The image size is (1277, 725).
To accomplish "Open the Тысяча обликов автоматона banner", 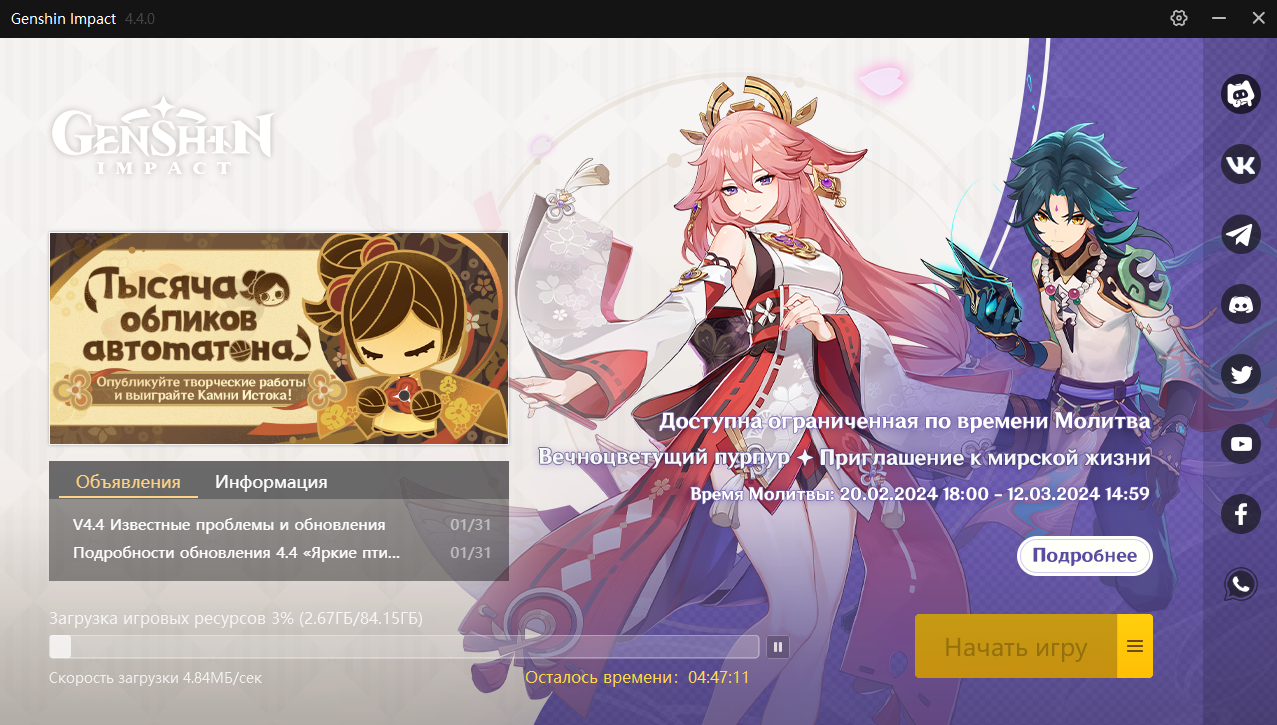I will [x=279, y=338].
